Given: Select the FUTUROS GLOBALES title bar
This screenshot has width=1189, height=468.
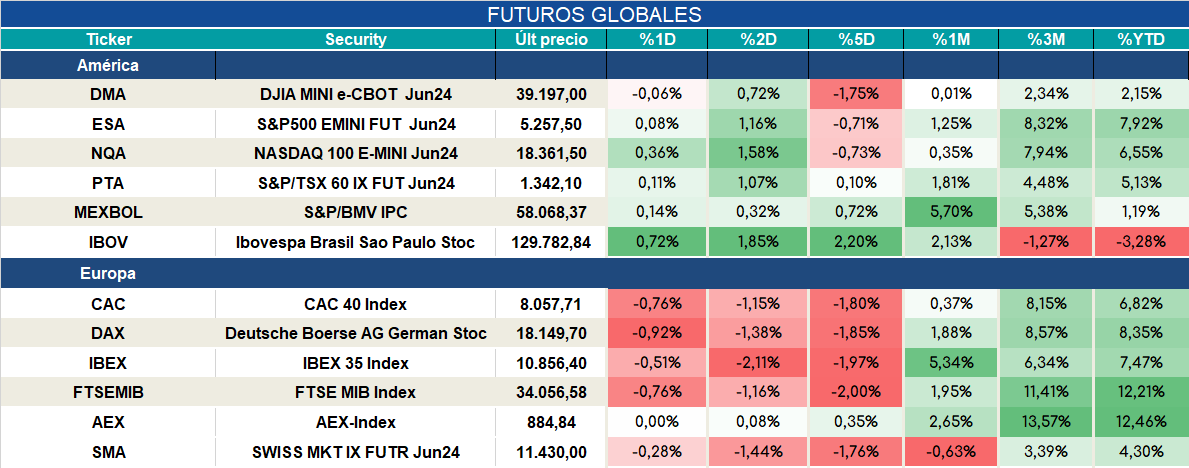Looking at the screenshot, I should [x=594, y=14].
